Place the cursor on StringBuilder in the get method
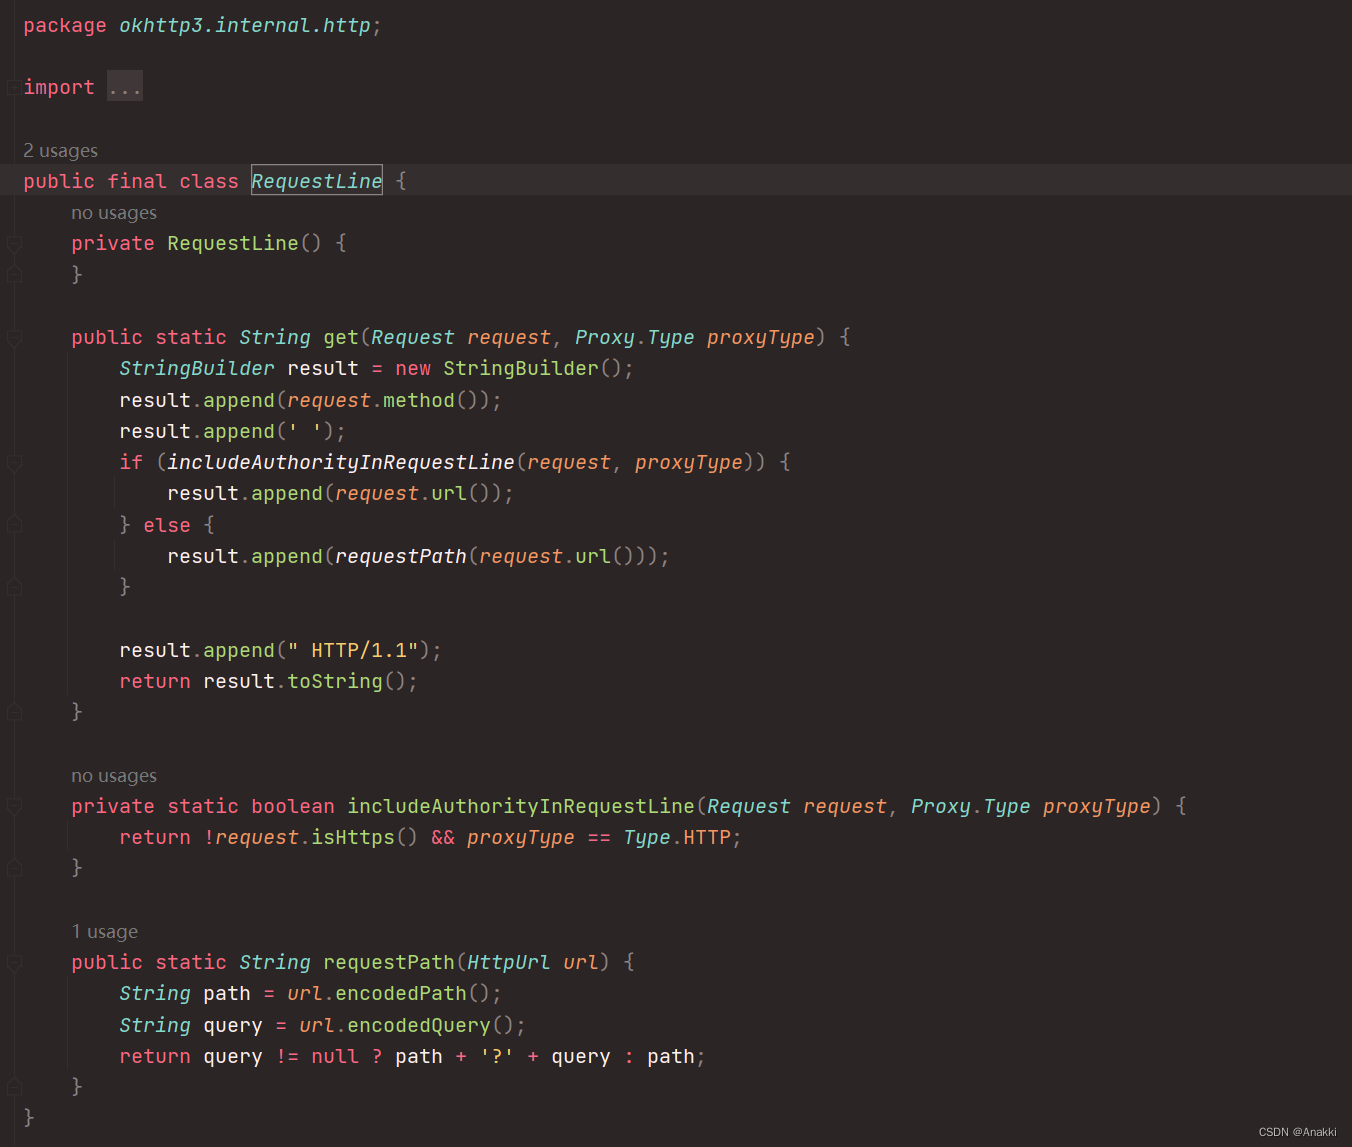Viewport: 1352px width, 1147px height. point(196,368)
